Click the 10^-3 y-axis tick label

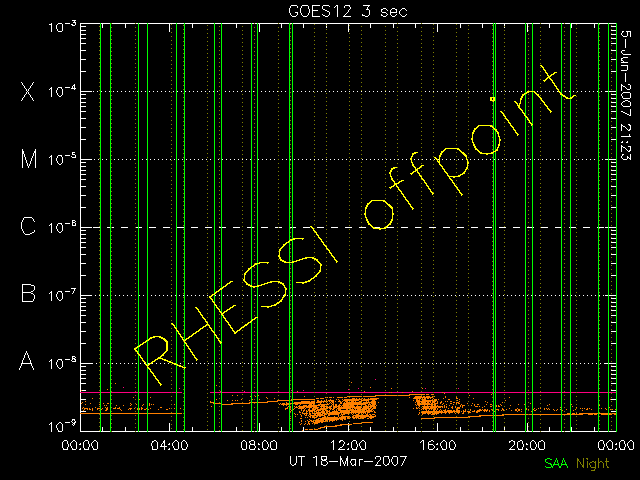coord(62,27)
